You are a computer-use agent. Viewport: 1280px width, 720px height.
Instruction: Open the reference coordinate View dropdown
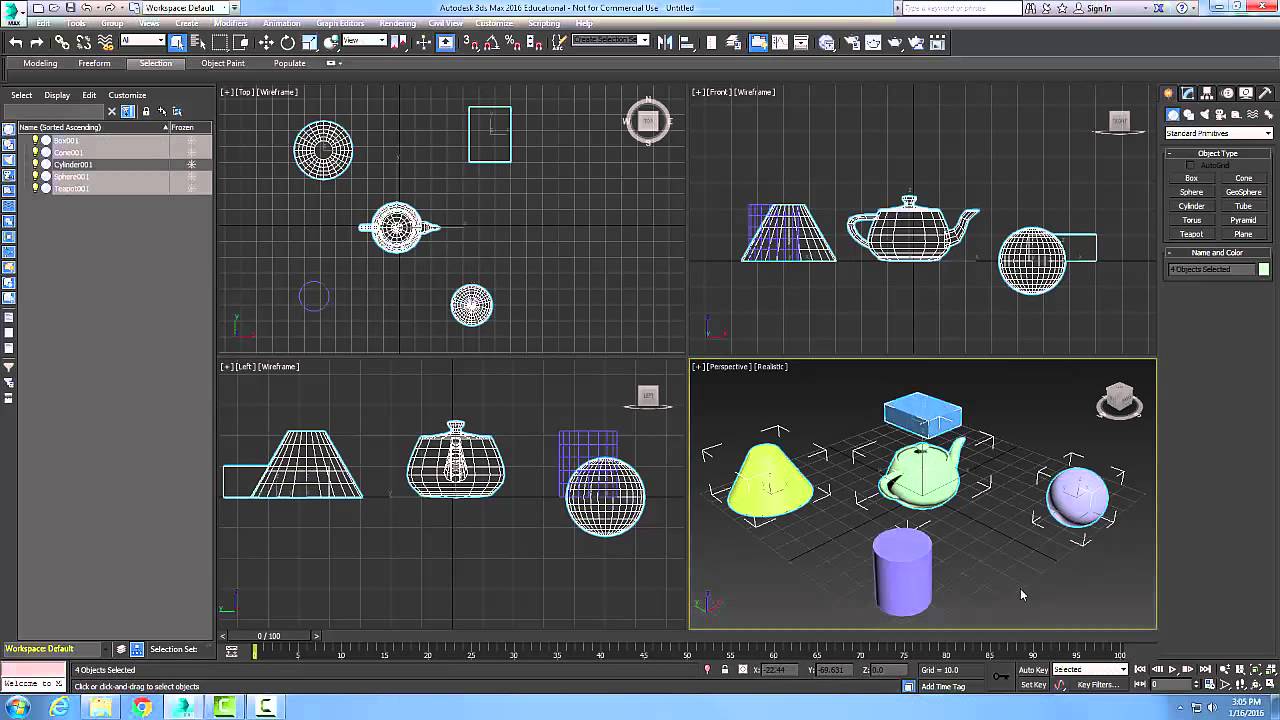click(364, 41)
